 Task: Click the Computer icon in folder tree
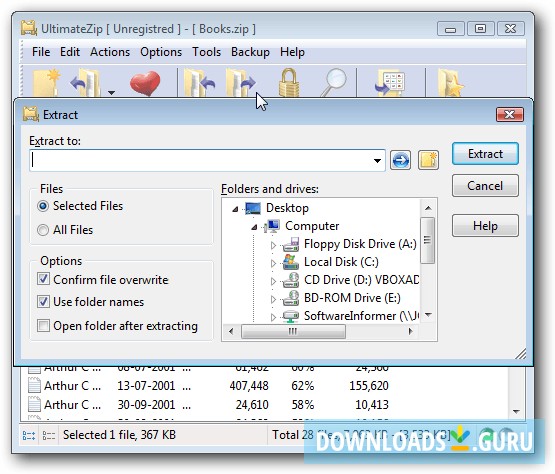coord(272,226)
